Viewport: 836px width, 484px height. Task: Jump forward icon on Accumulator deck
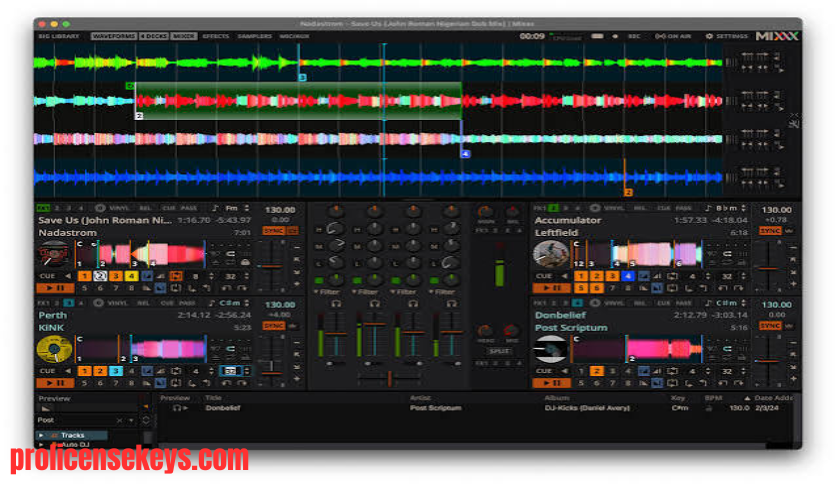click(x=738, y=288)
